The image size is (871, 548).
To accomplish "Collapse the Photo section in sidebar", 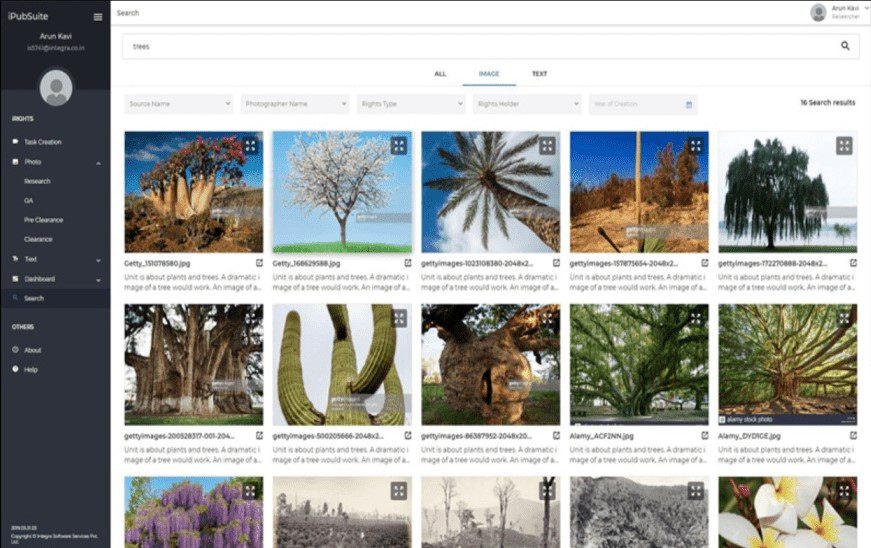I will pyautogui.click(x=98, y=163).
